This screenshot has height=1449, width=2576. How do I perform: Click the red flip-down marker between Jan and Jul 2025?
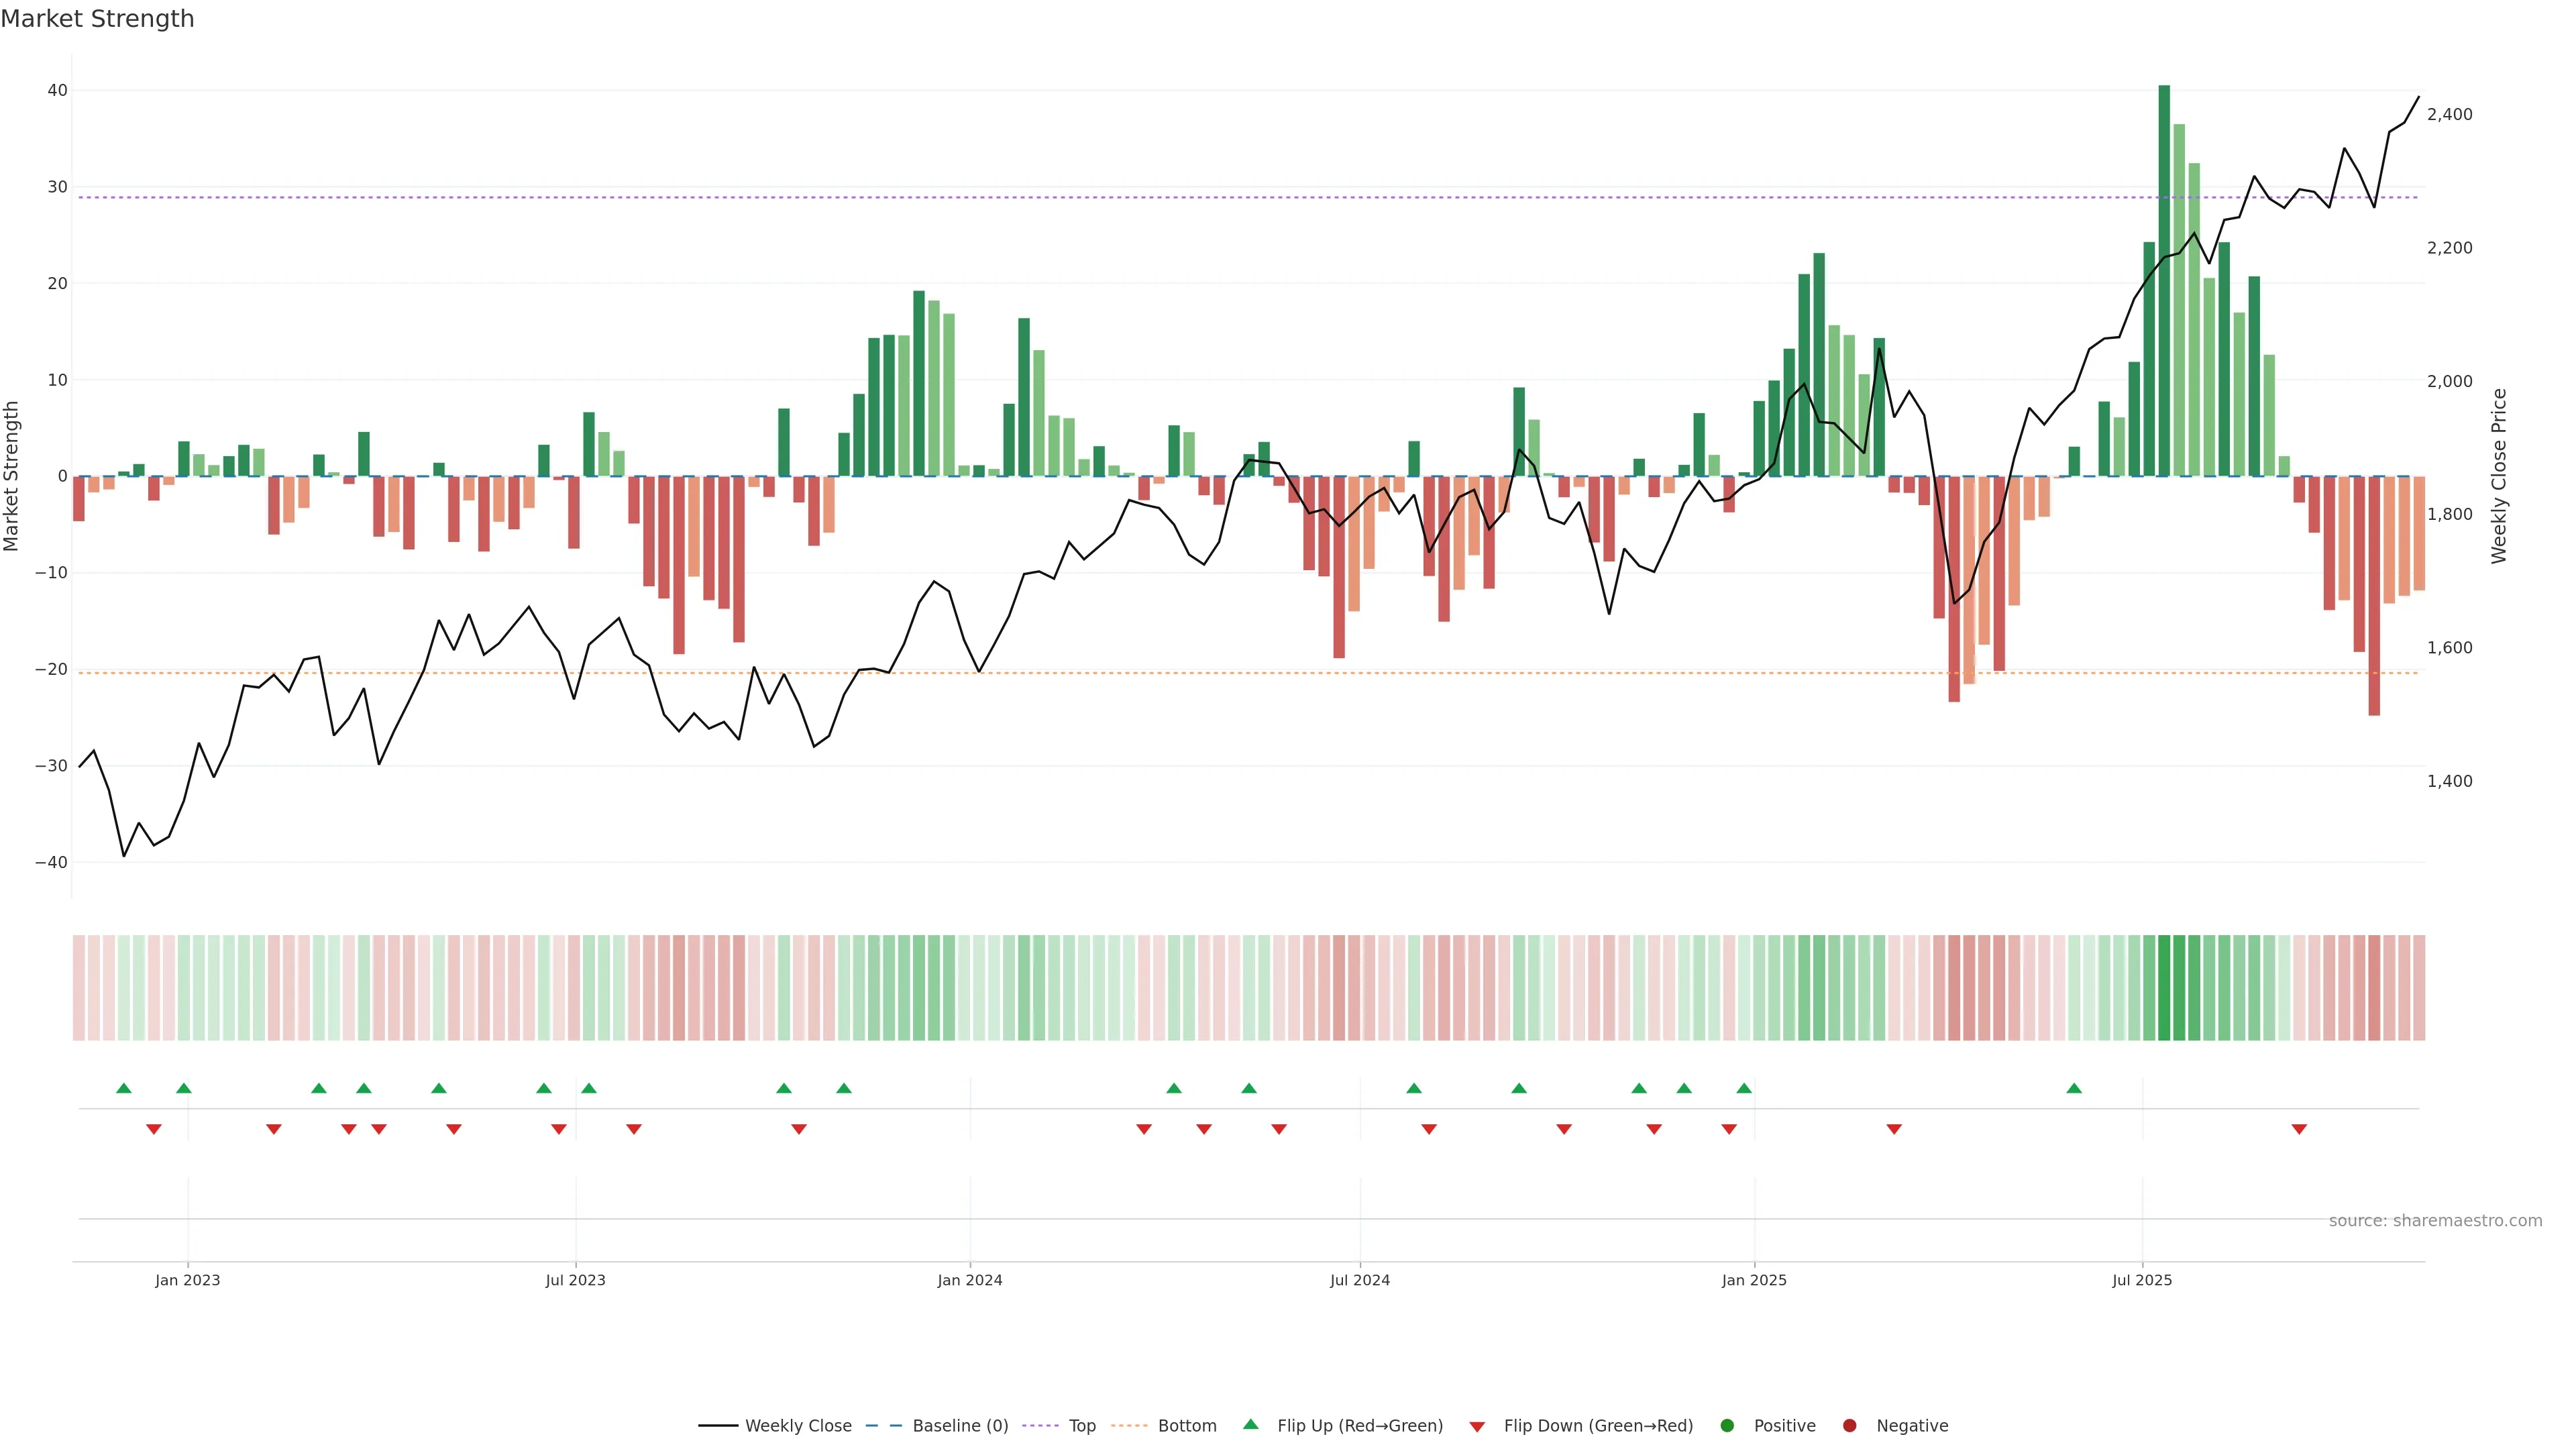tap(1894, 1129)
